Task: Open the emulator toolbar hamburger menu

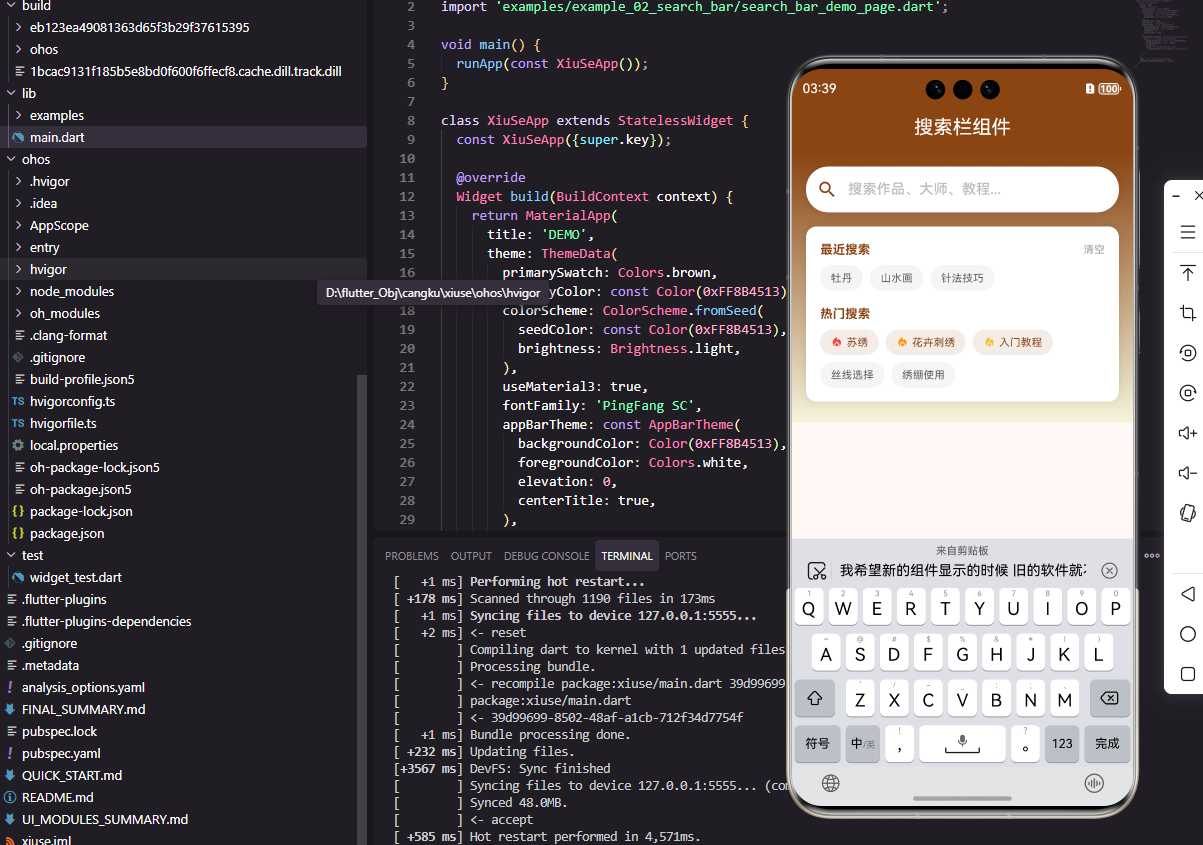Action: tap(1187, 233)
